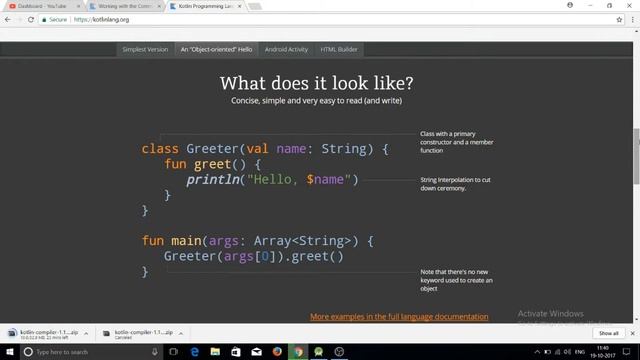Switch to Chrome in the taskbar
Image resolution: width=640 pixels, height=360 pixels.
tap(298, 352)
